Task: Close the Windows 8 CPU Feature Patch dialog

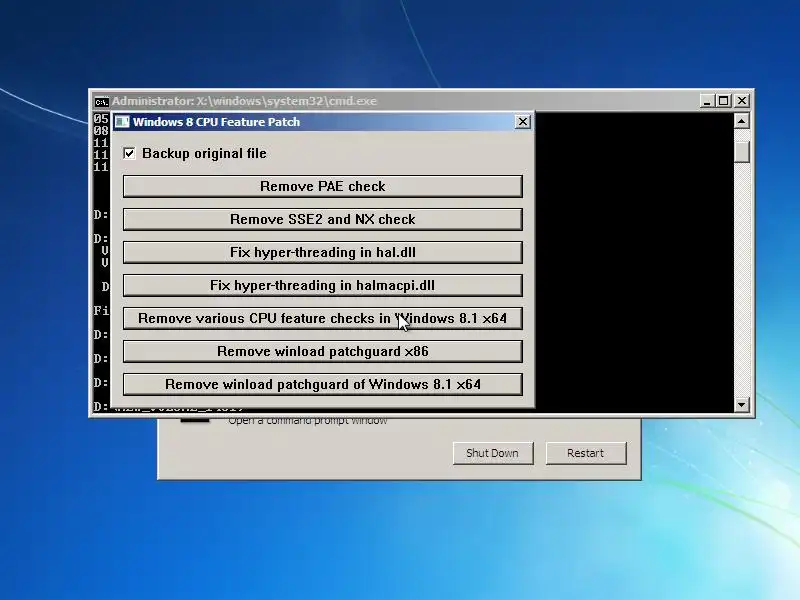Action: pyautogui.click(x=523, y=122)
